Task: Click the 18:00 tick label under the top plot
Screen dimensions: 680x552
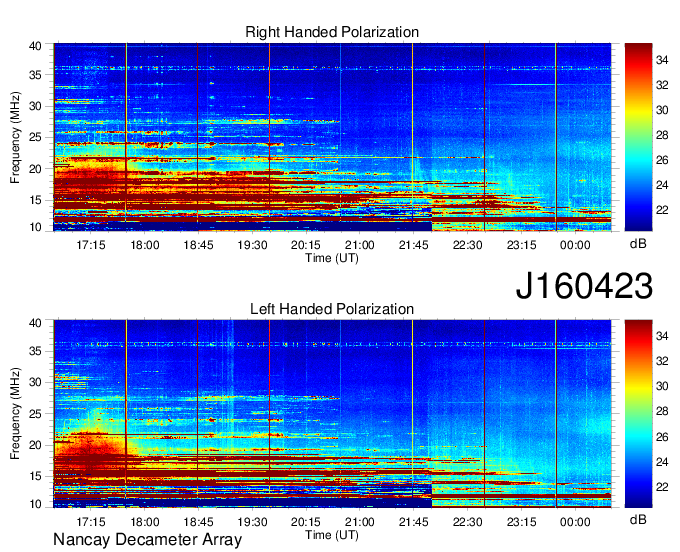Action: pyautogui.click(x=145, y=245)
